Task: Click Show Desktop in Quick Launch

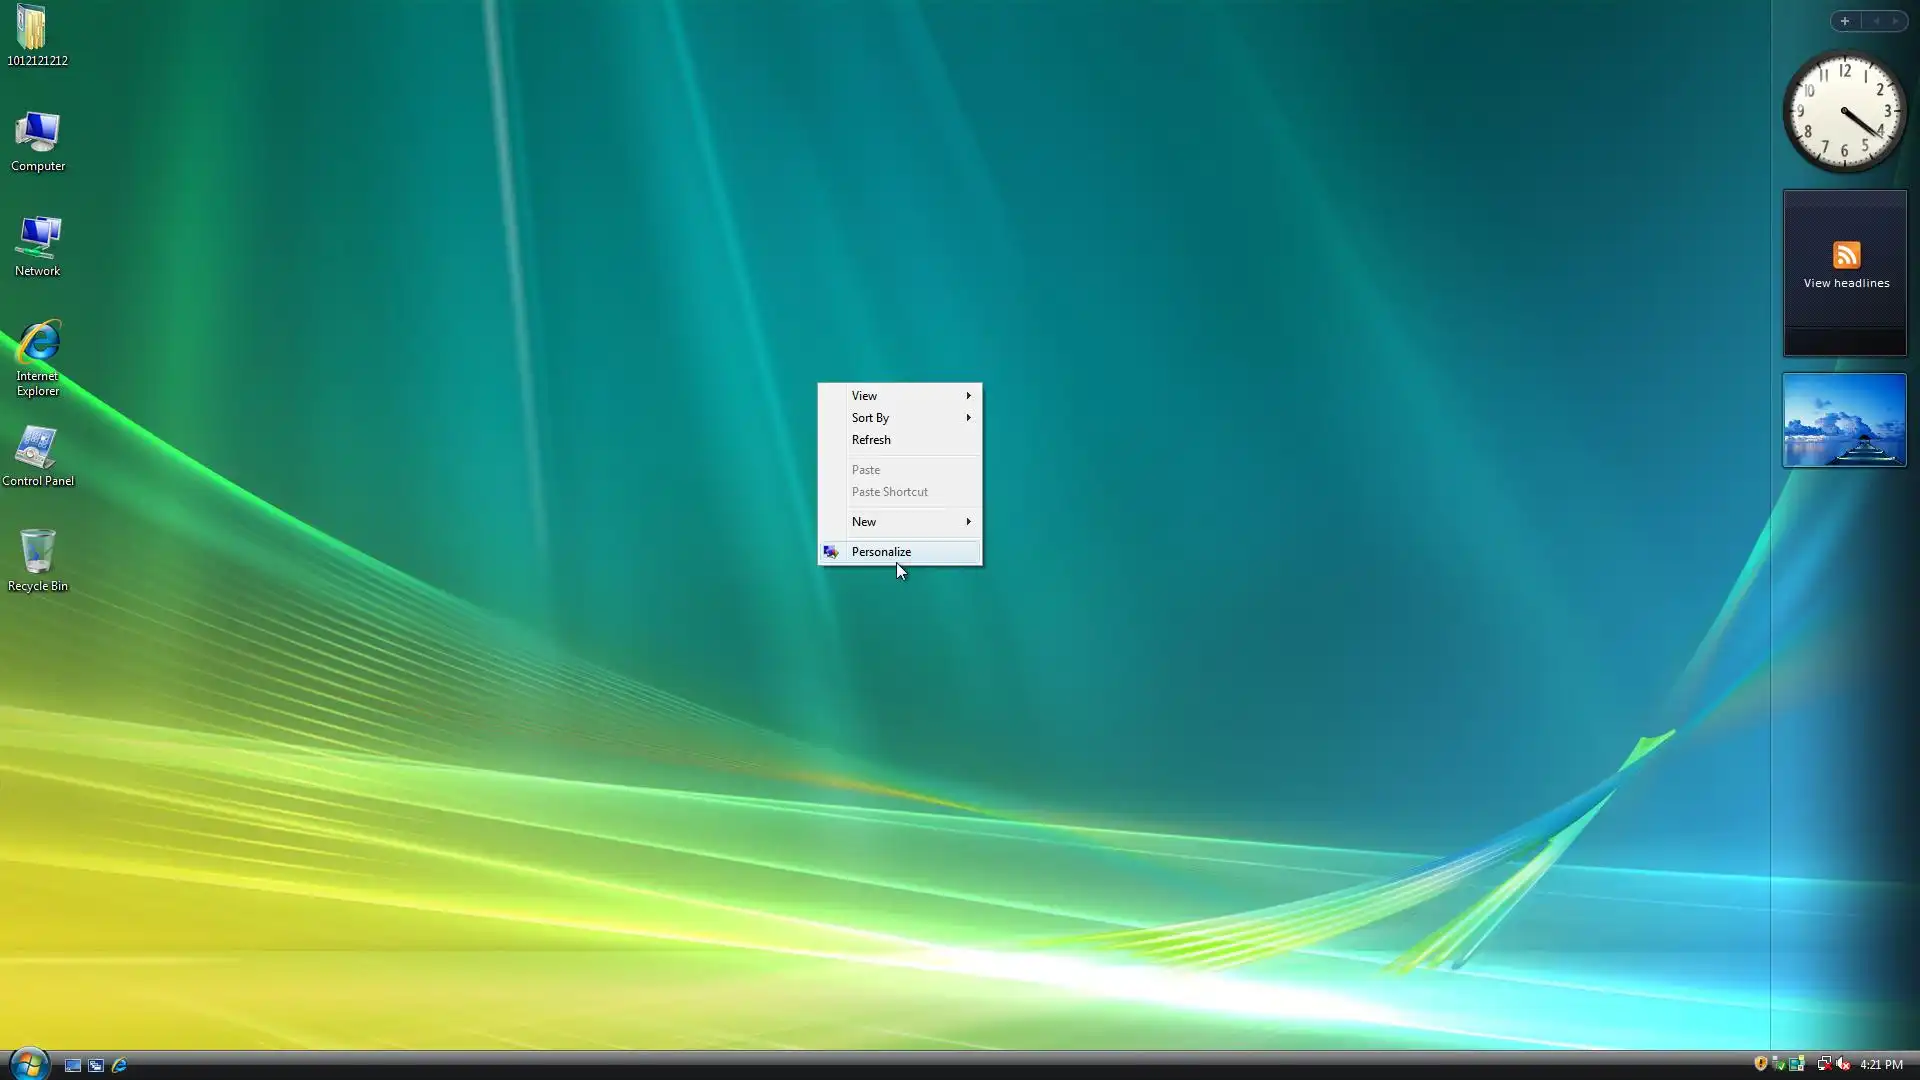Action: point(73,1065)
